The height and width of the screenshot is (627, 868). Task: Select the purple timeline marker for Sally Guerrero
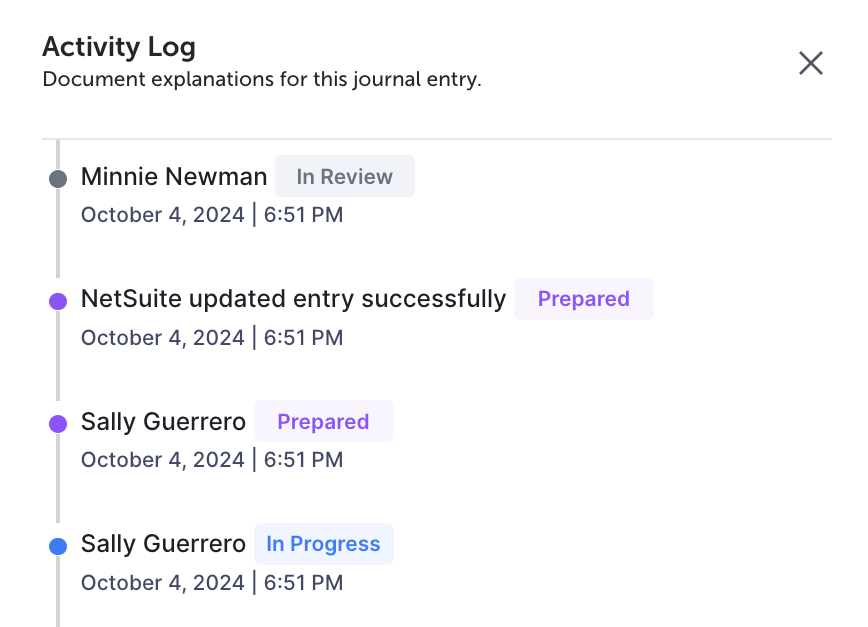pyautogui.click(x=58, y=422)
